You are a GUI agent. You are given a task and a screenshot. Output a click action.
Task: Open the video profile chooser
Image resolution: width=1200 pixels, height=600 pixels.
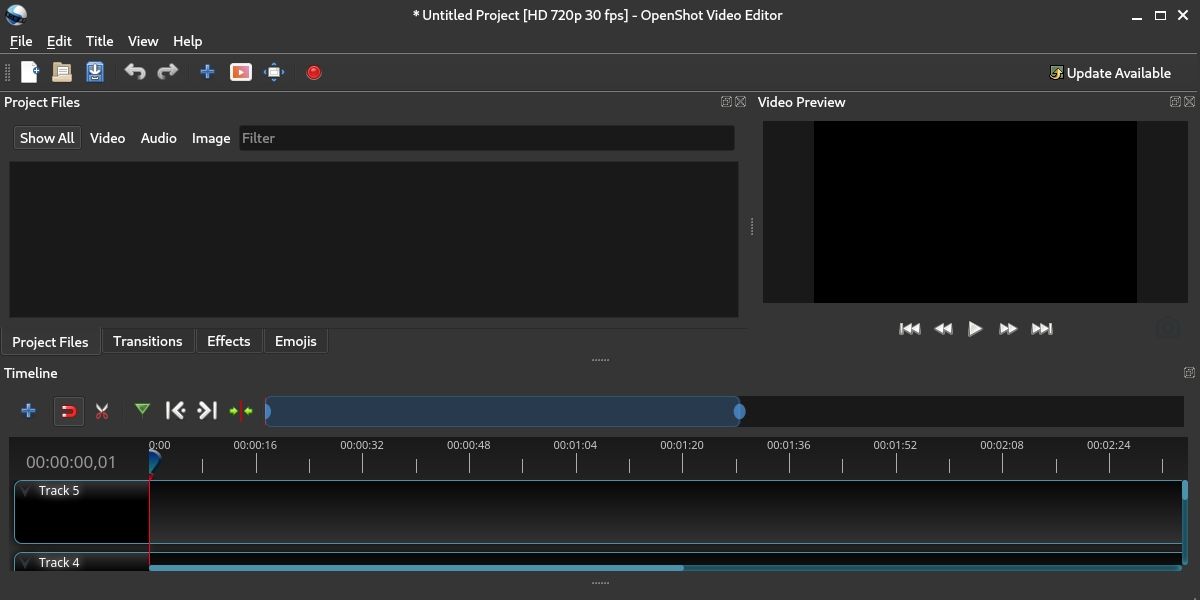[274, 71]
